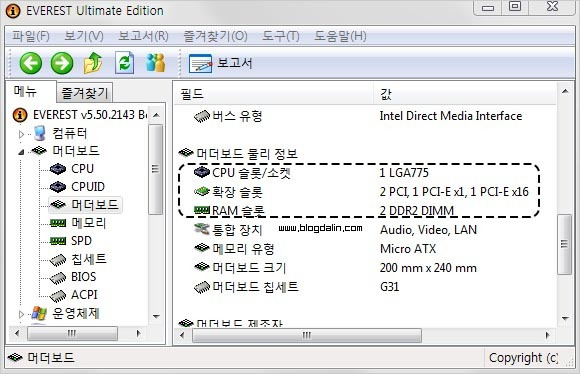Click the Copyright (c) status bar text
The height and width of the screenshot is (374, 580).
(x=523, y=358)
